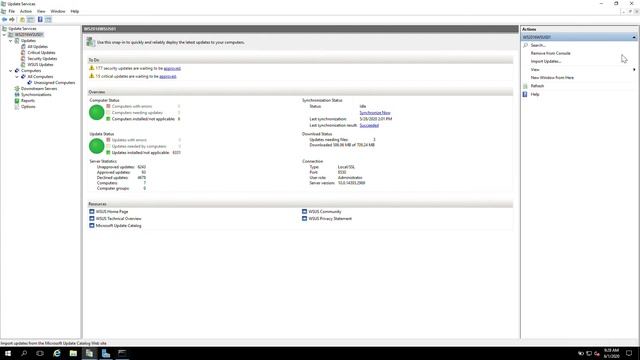Click New Window from Here action
This screenshot has height=360, width=640.
[552, 78]
